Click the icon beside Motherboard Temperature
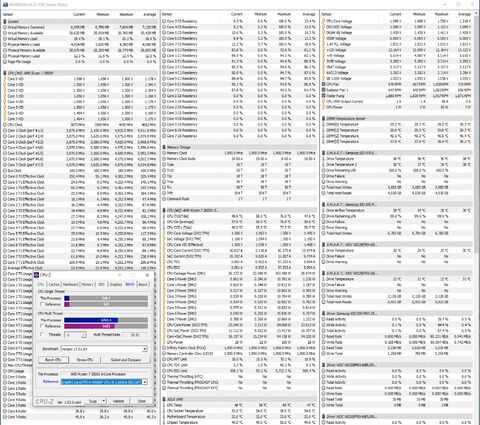 tap(164, 417)
